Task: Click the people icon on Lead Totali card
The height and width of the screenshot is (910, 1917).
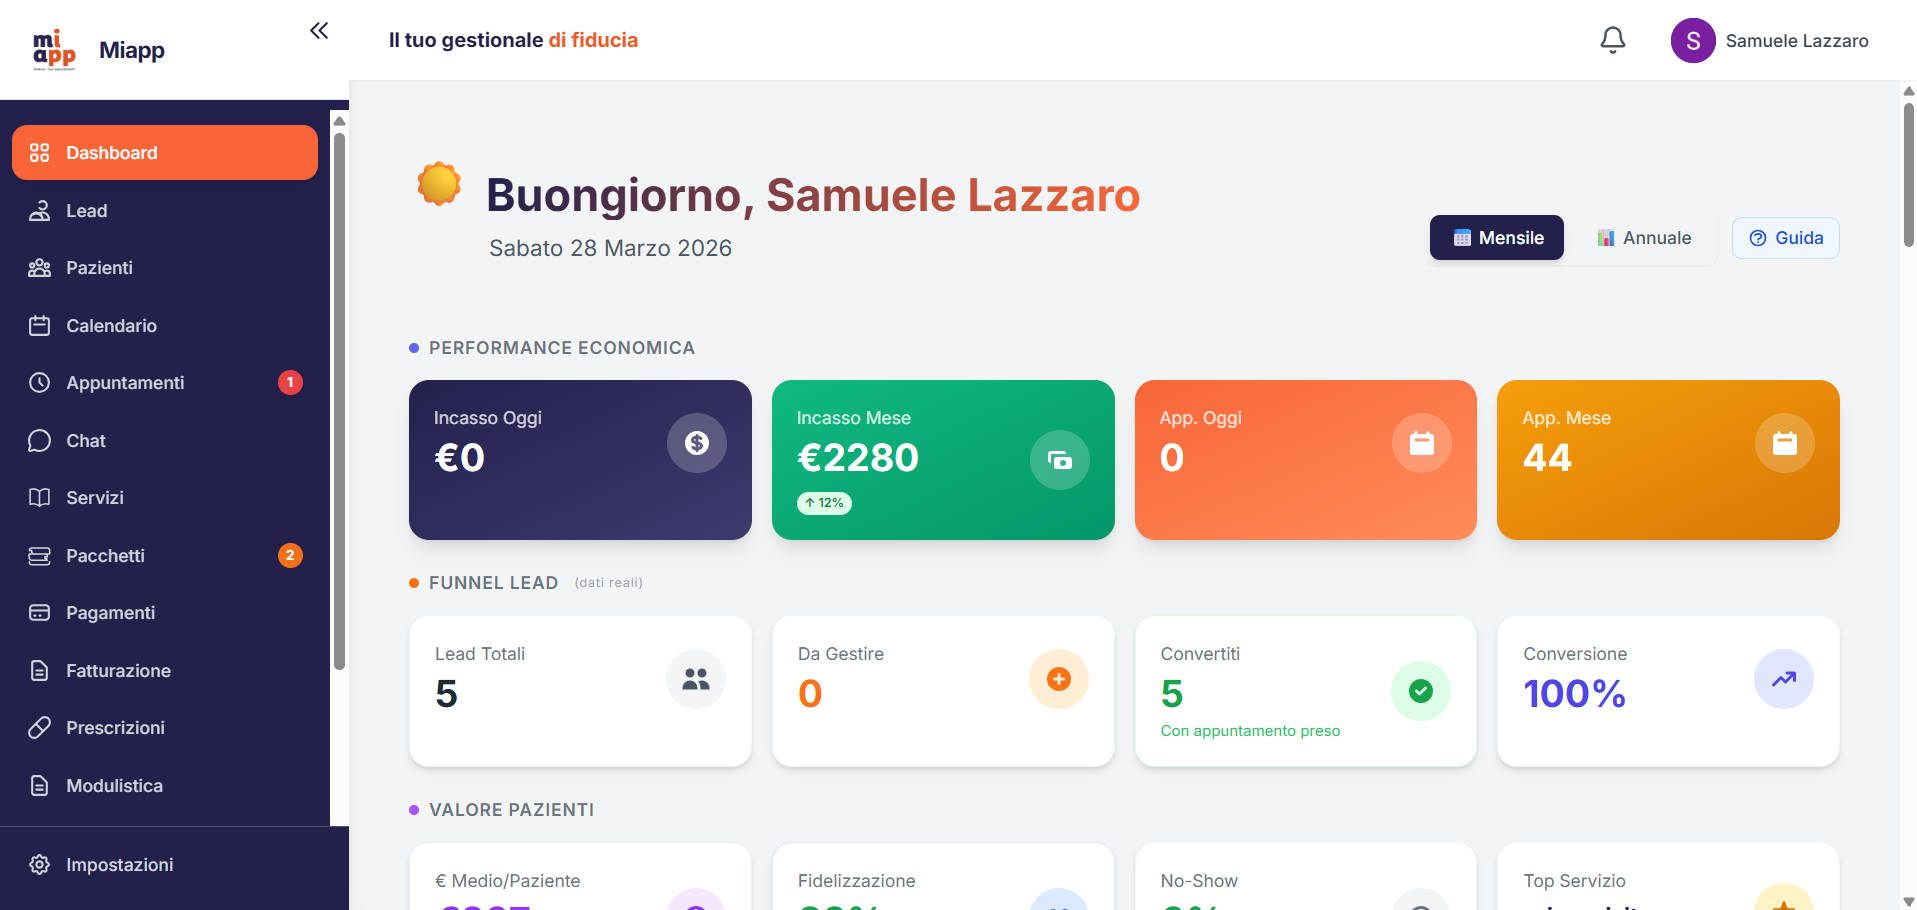Action: (697, 678)
